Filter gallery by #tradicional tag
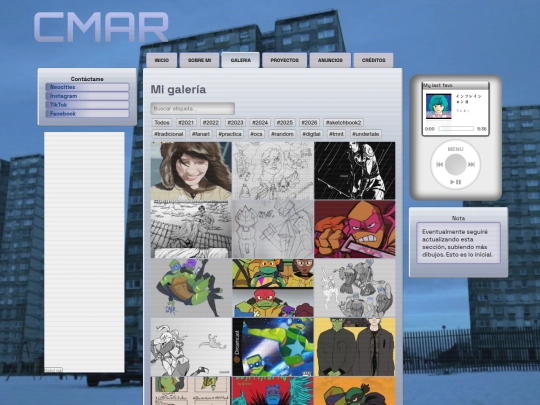Viewport: 540px width, 405px height. [169, 134]
